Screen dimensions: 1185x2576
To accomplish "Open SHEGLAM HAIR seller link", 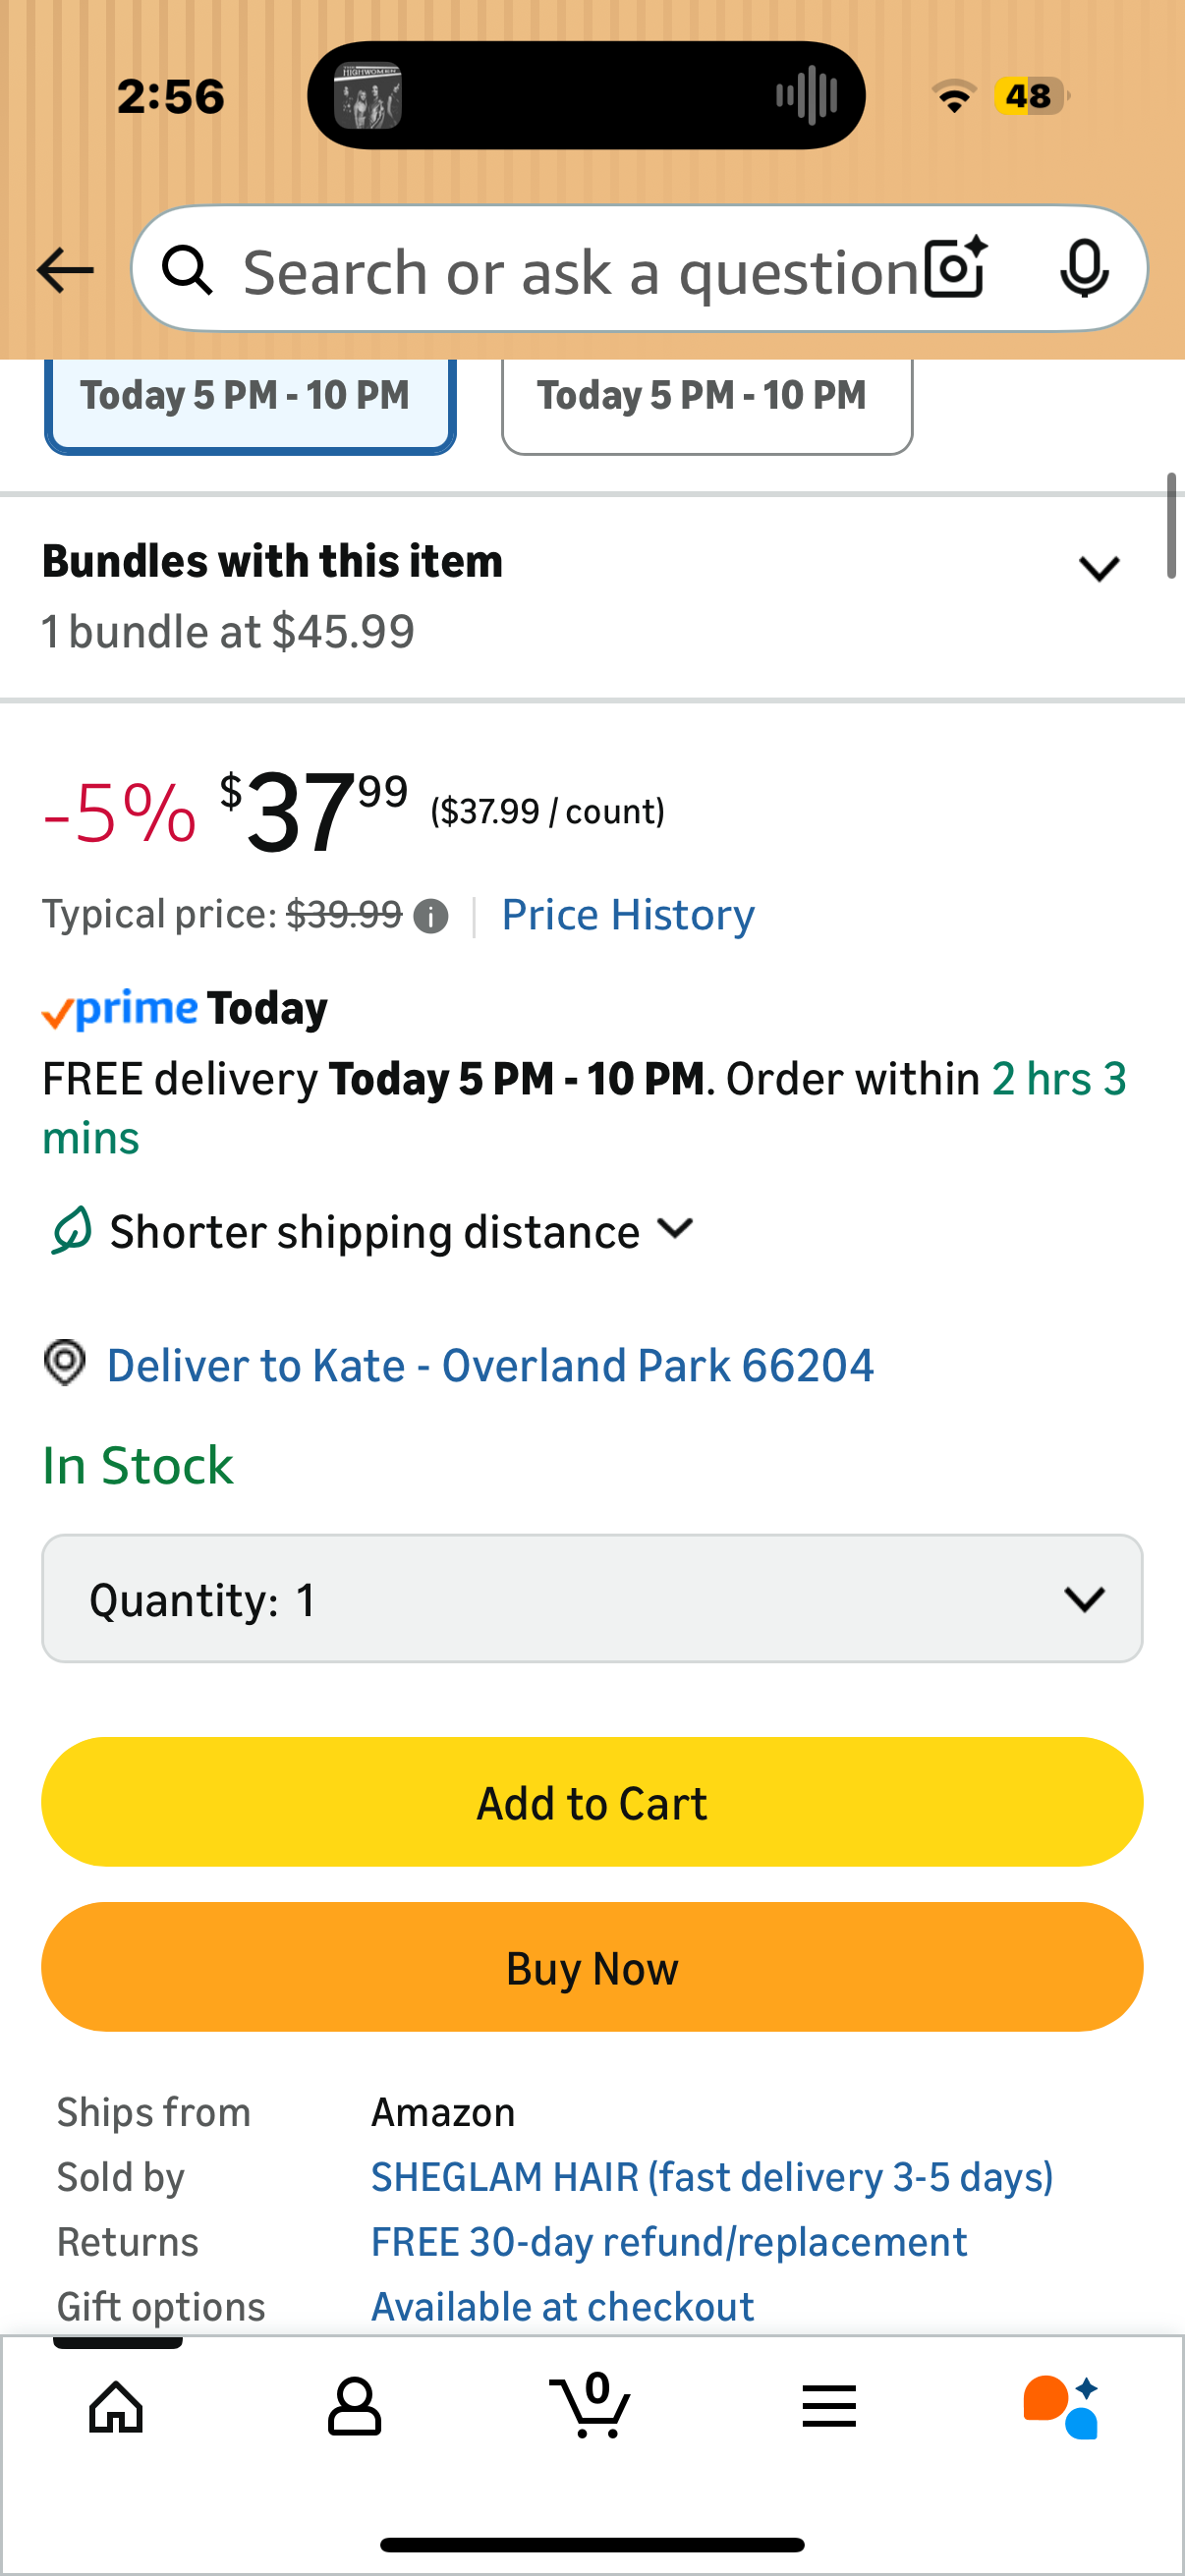I will click(x=712, y=2177).
